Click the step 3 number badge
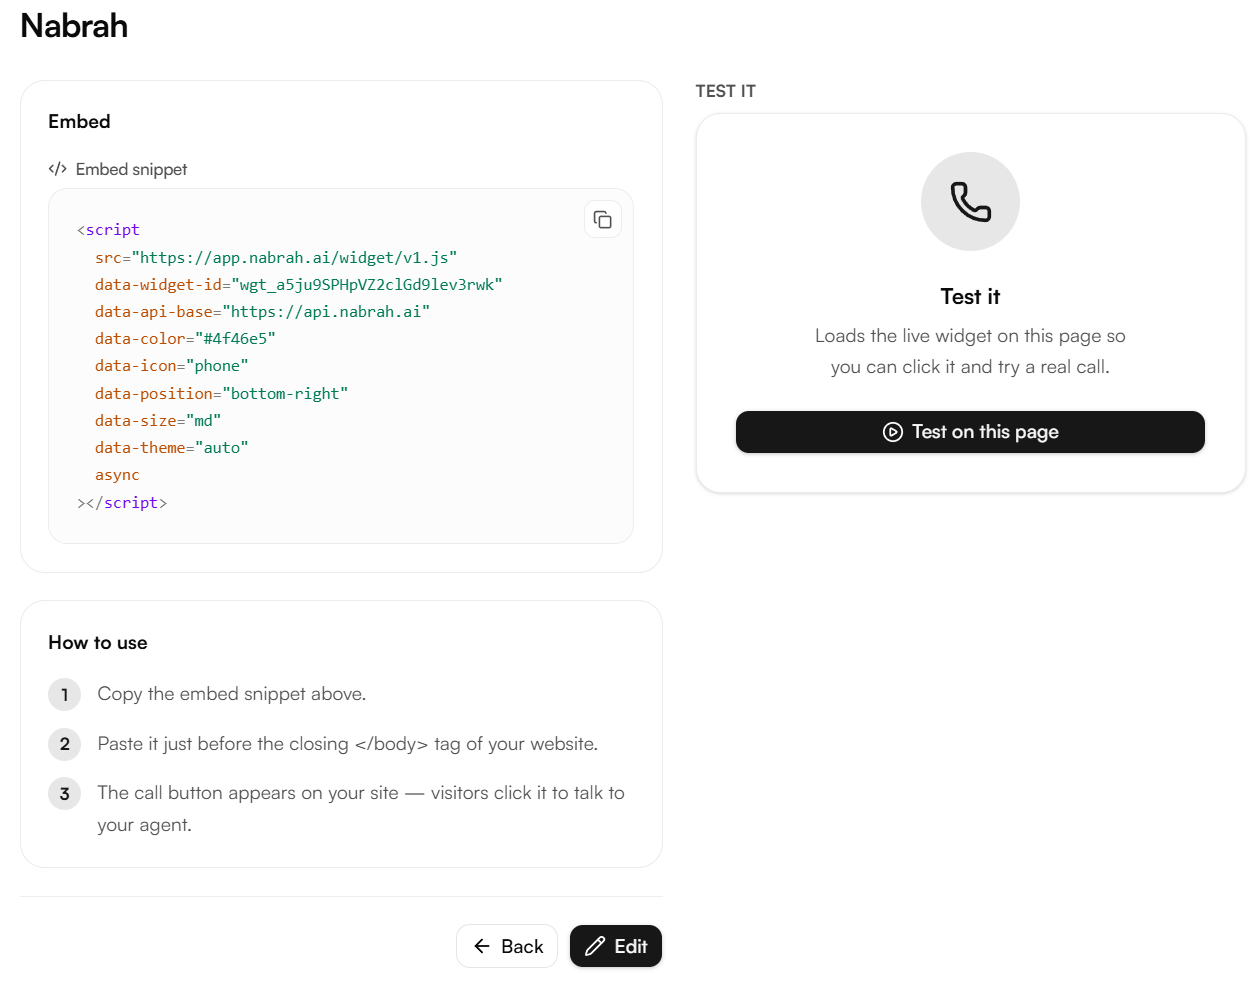This screenshot has height=985, width=1259. pyautogui.click(x=65, y=794)
